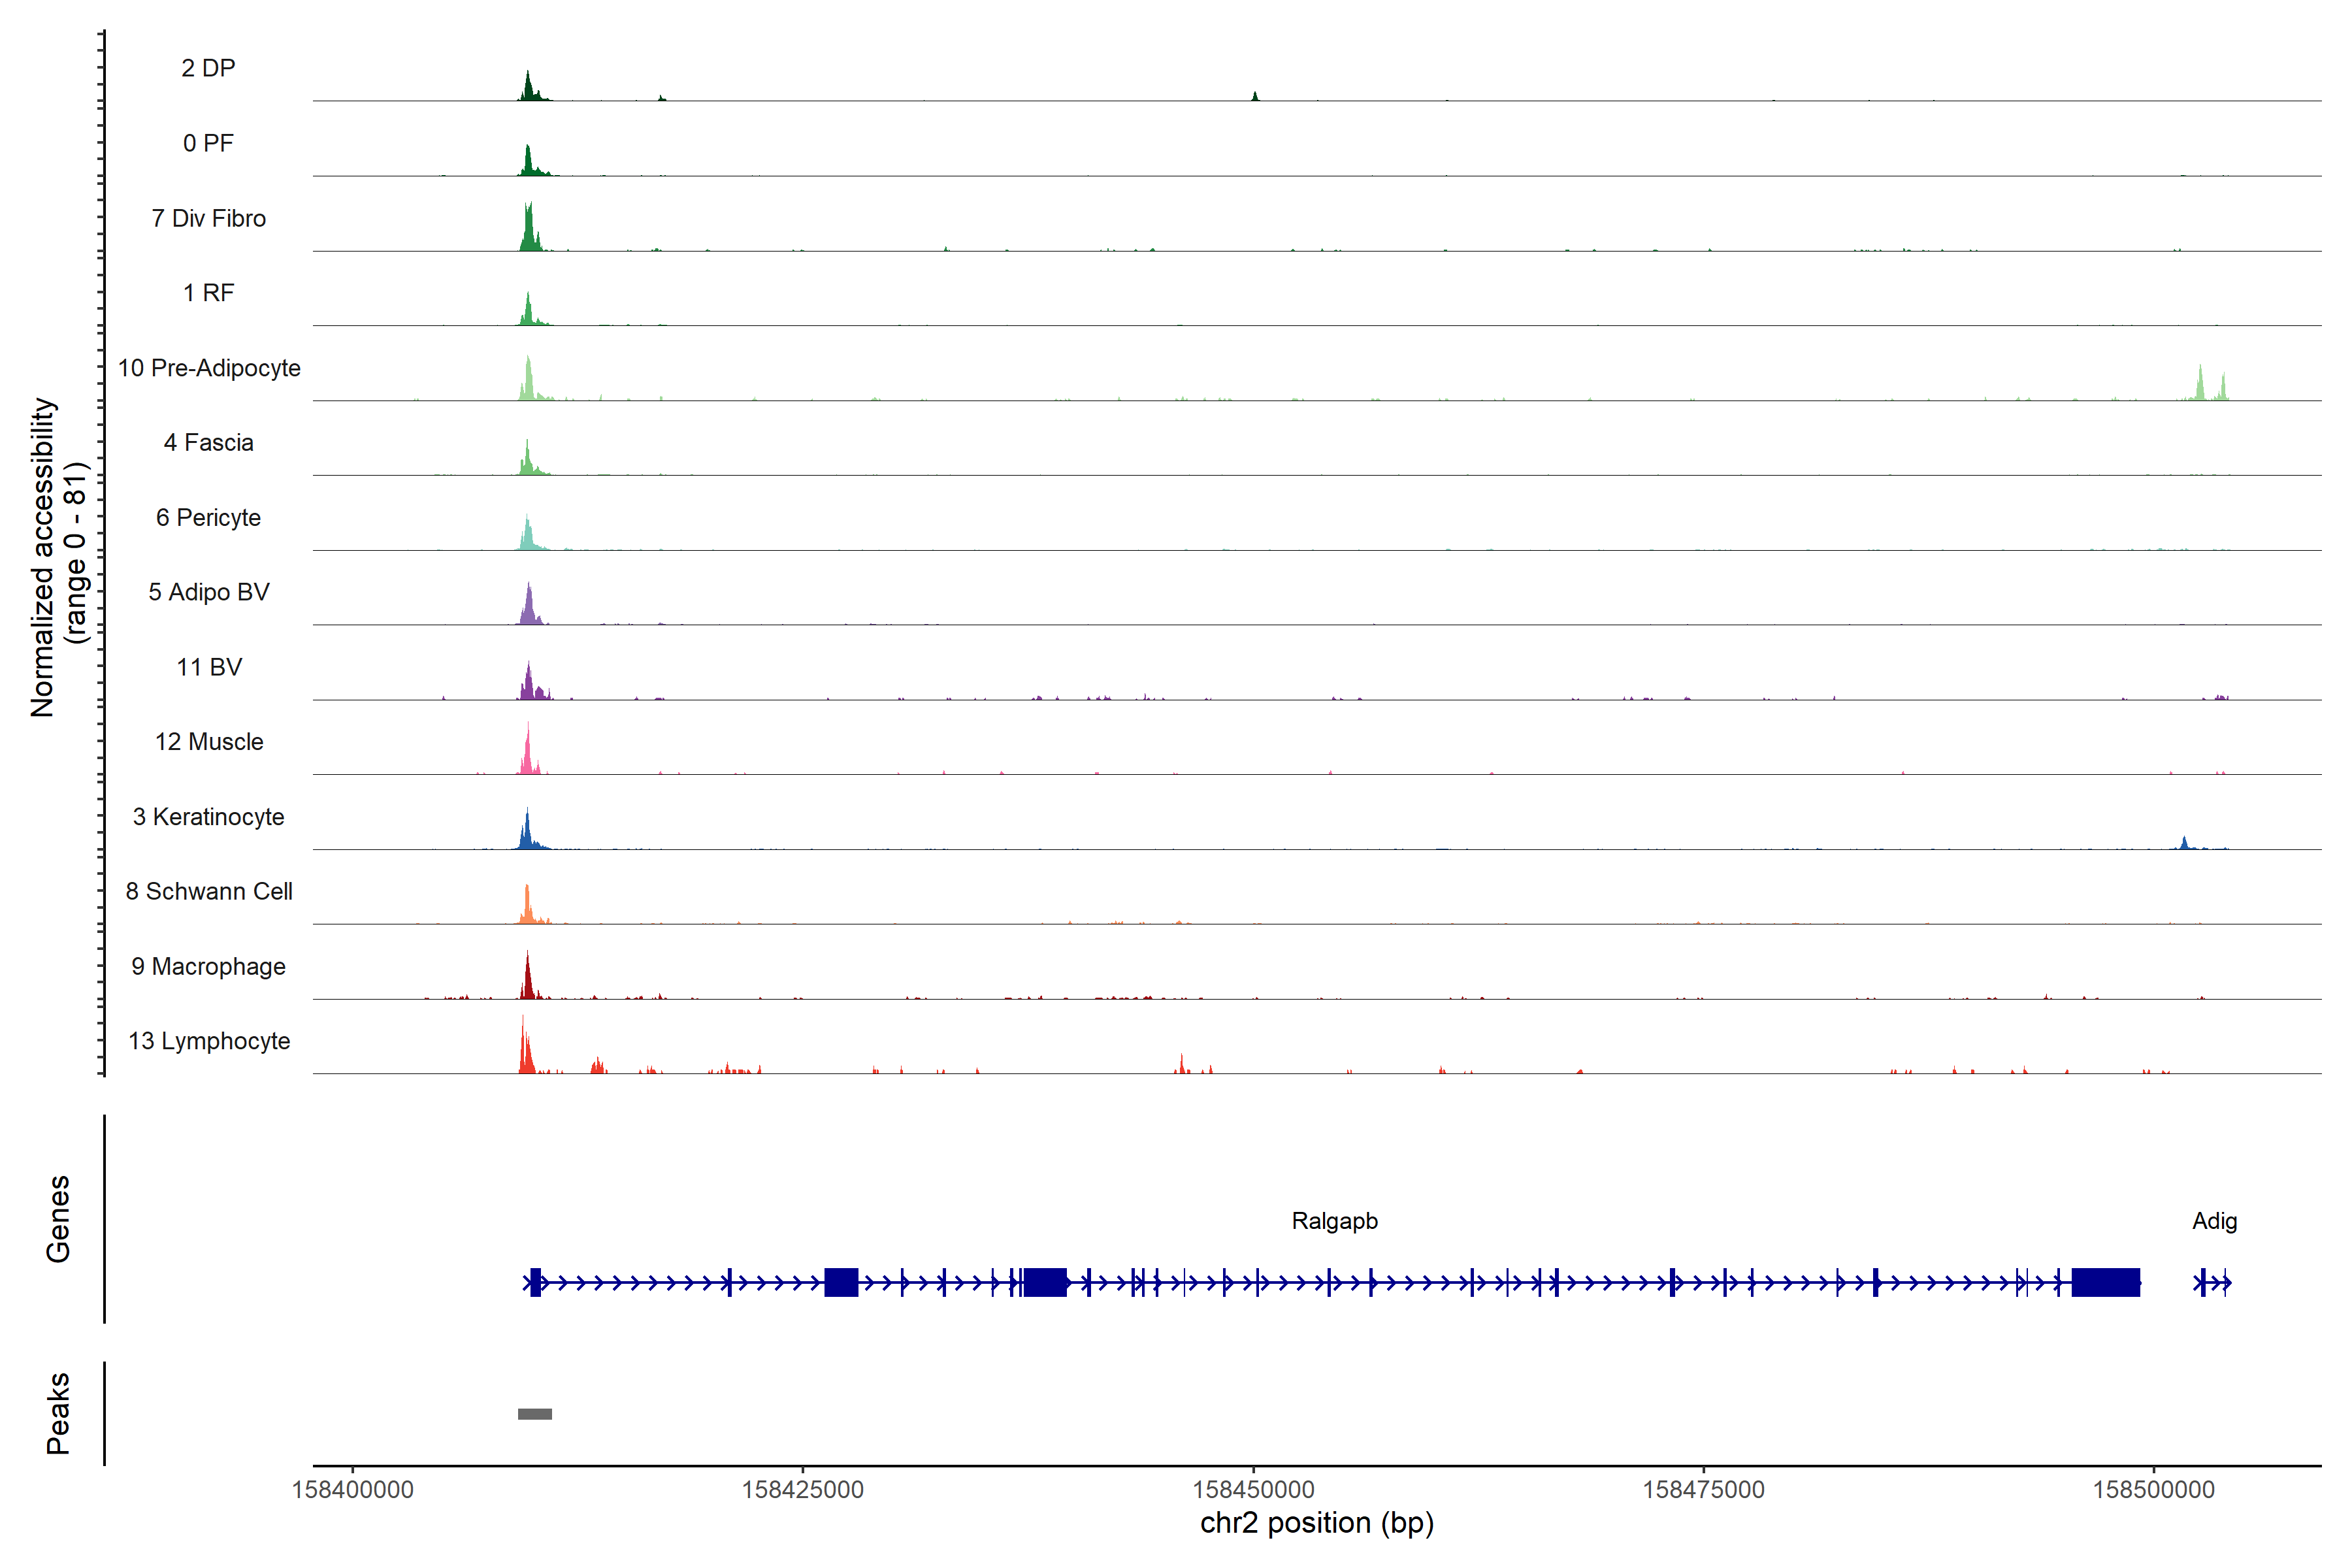This screenshot has height=1568, width=2352.
Task: Click the large final exon of Ralgapb
Action: click(x=2105, y=1282)
